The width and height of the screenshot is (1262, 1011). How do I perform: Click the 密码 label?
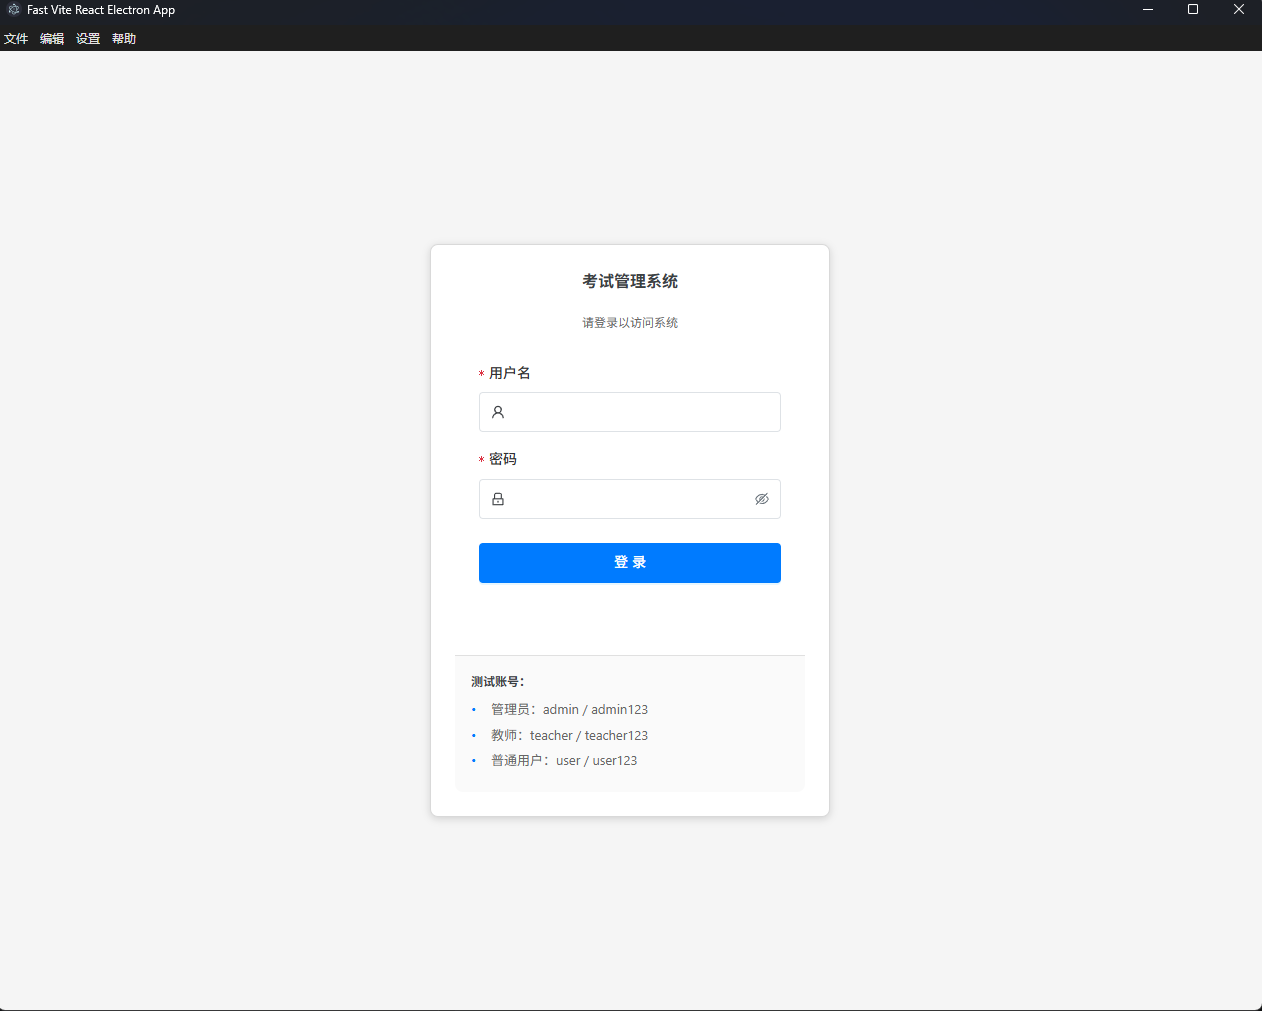[503, 459]
